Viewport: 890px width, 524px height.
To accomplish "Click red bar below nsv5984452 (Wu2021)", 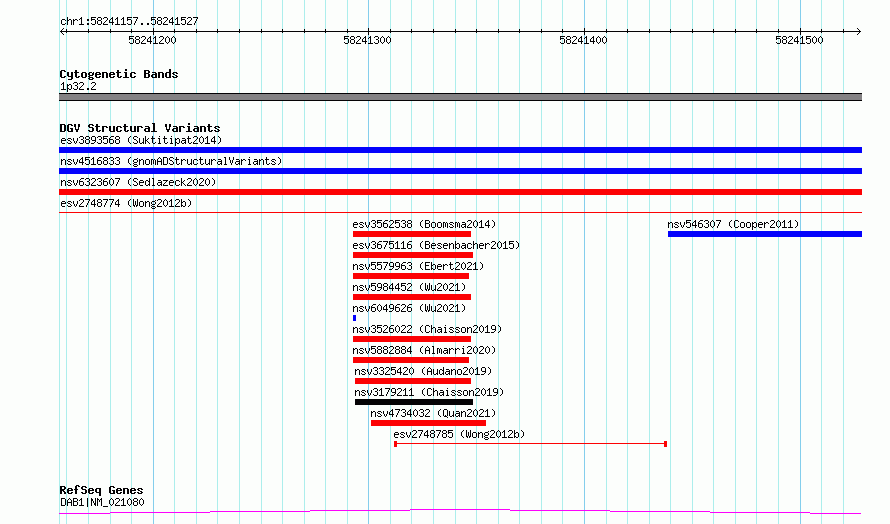I will click(412, 297).
